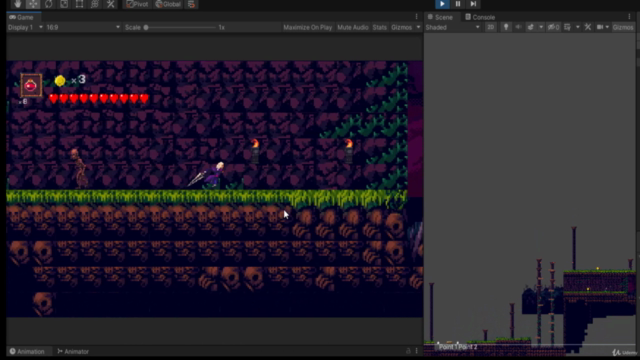This screenshot has height=360, width=640.
Task: Open the 16:9 aspect ratio dropdown
Action: click(83, 27)
